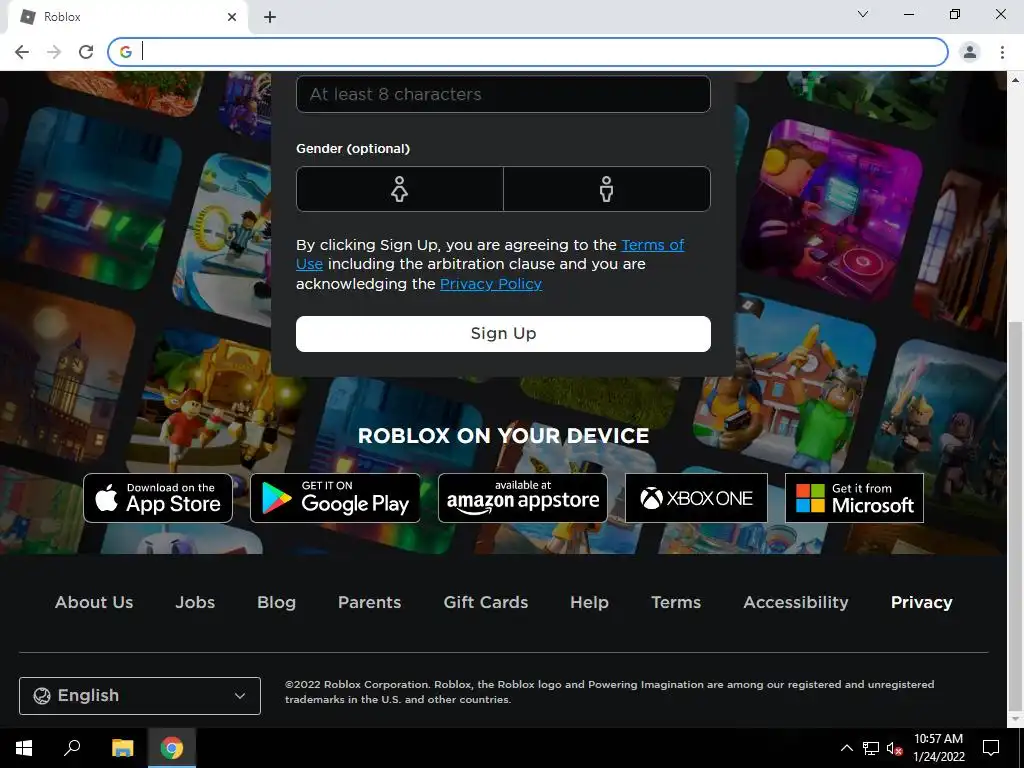Click the scrollbar down arrow
Screen dimensions: 1024x768
(x=1015, y=720)
